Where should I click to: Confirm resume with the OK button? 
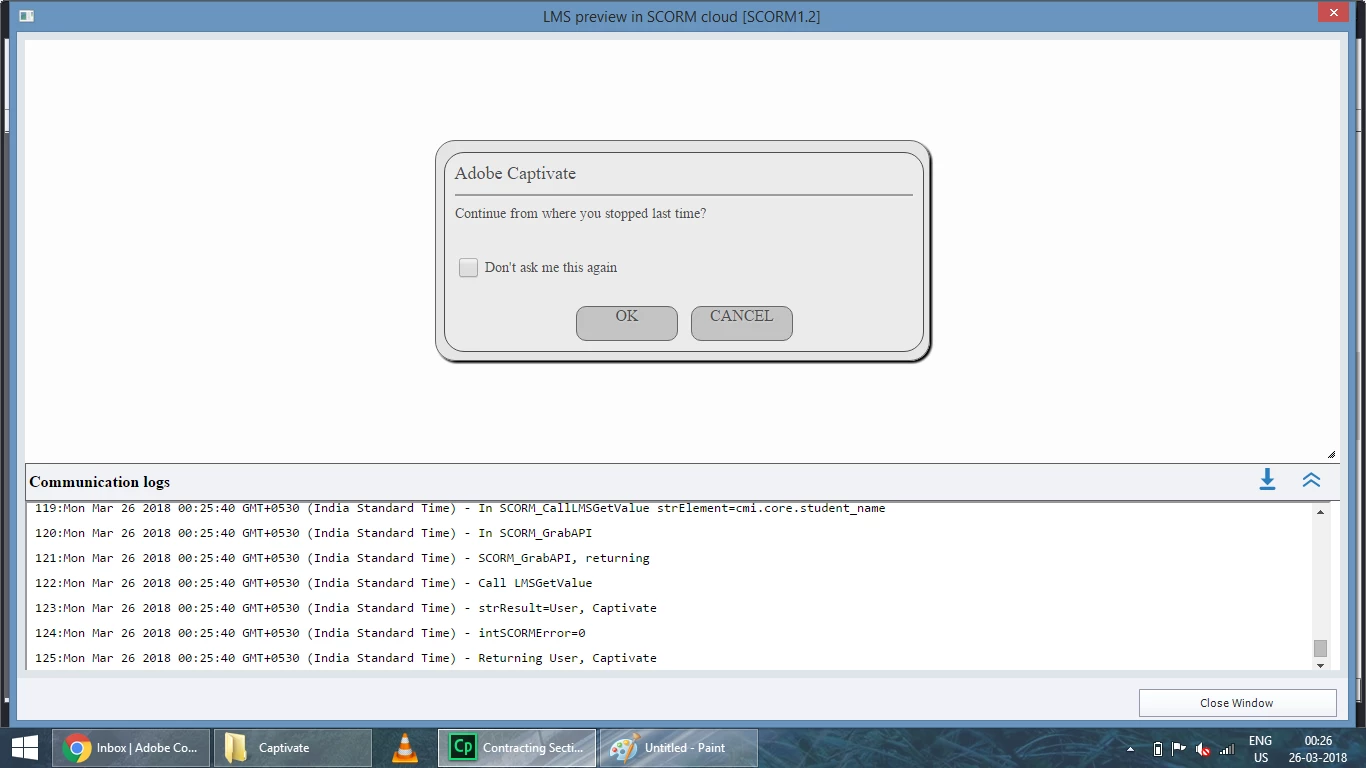tap(627, 323)
